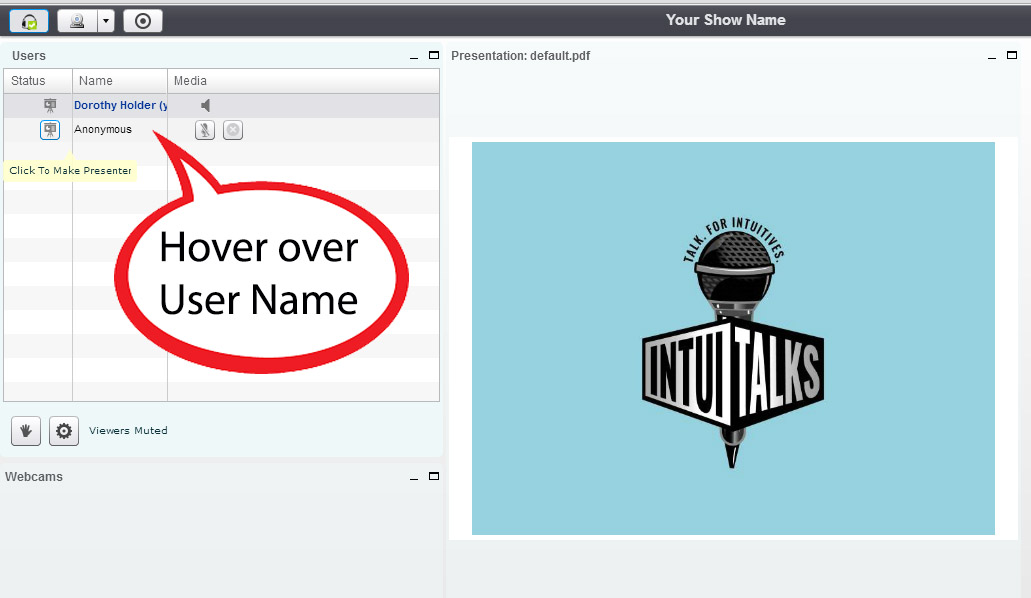Click the Users panel title
Image resolution: width=1031 pixels, height=598 pixels.
click(29, 56)
